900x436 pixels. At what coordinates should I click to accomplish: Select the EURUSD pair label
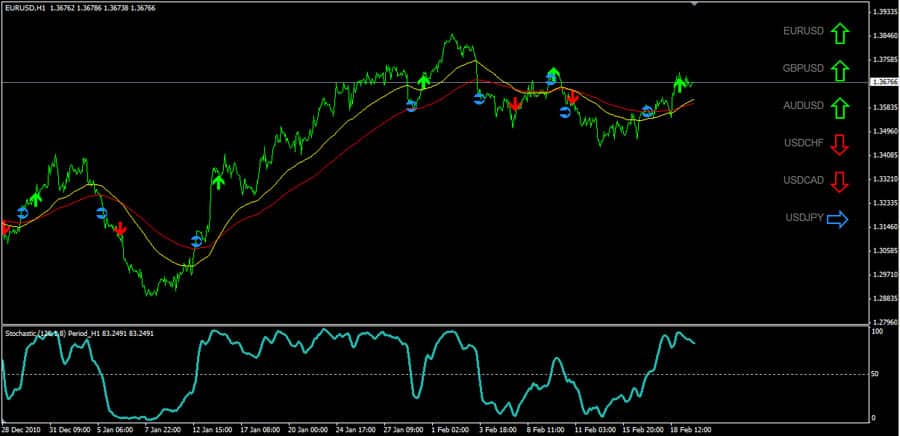tap(804, 32)
